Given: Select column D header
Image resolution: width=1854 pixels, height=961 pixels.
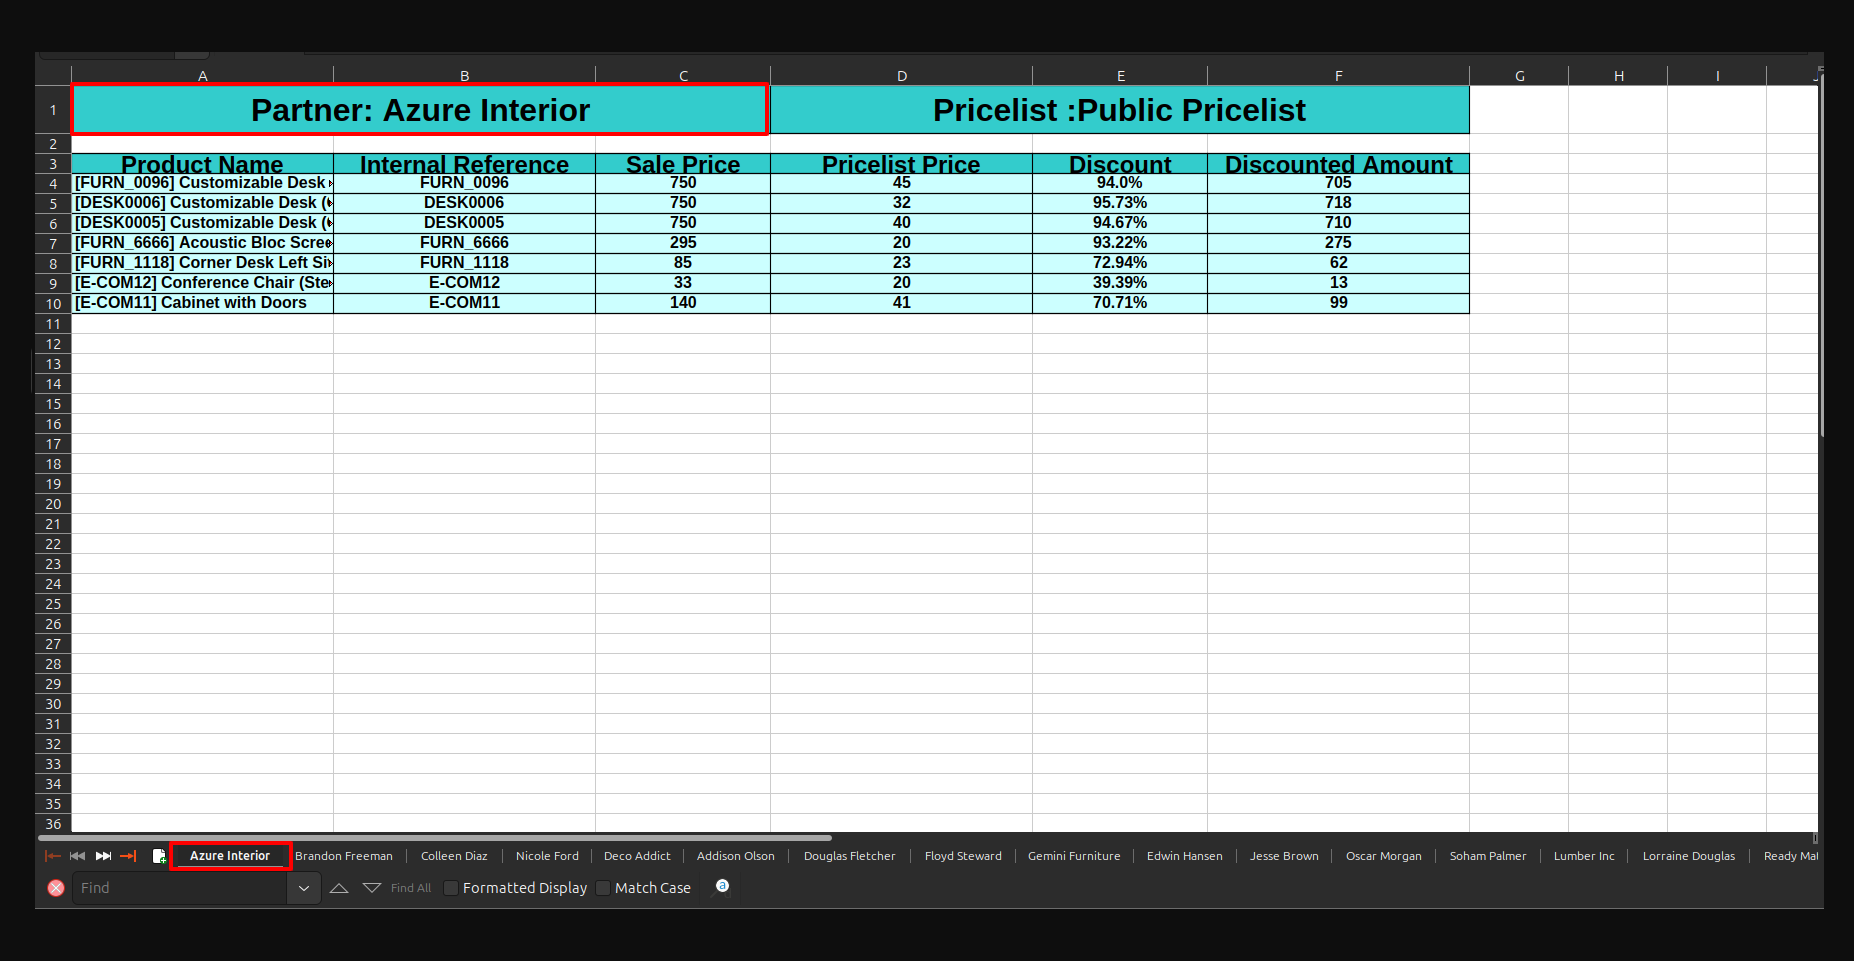Looking at the screenshot, I should click(x=901, y=76).
